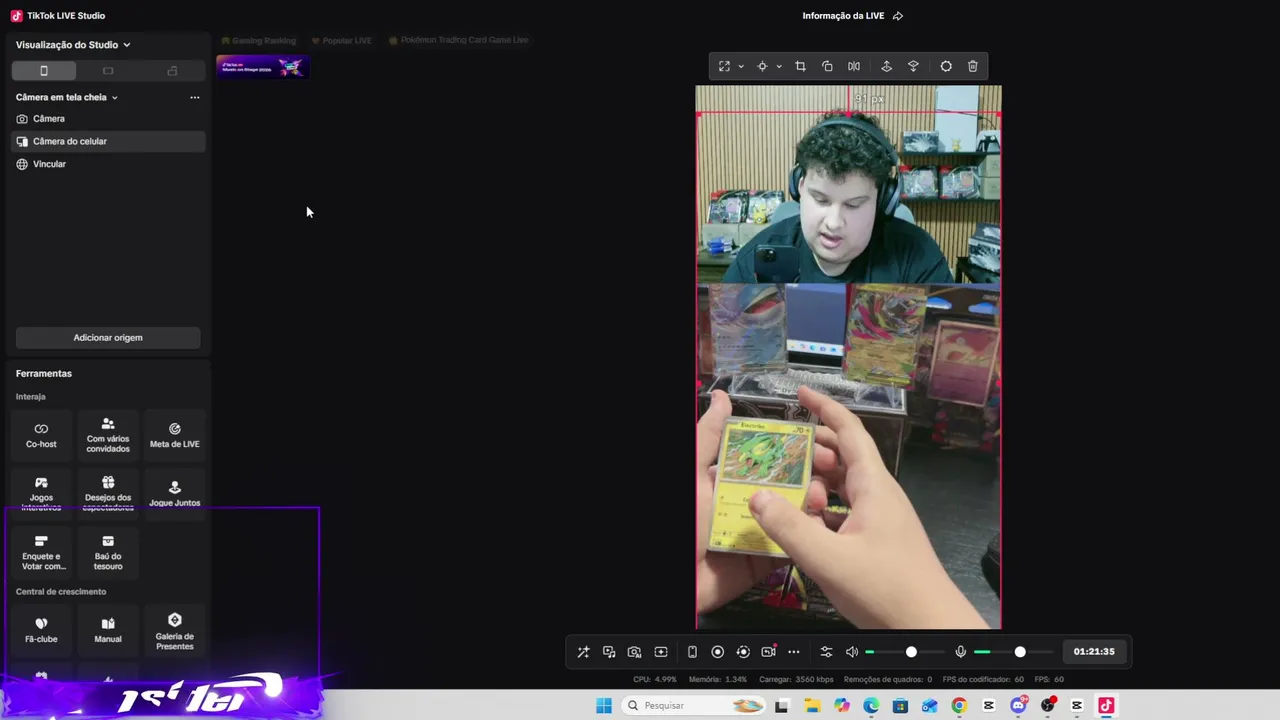Expand the fit-to-screen options arrow
1280x720 pixels.
pos(741,67)
